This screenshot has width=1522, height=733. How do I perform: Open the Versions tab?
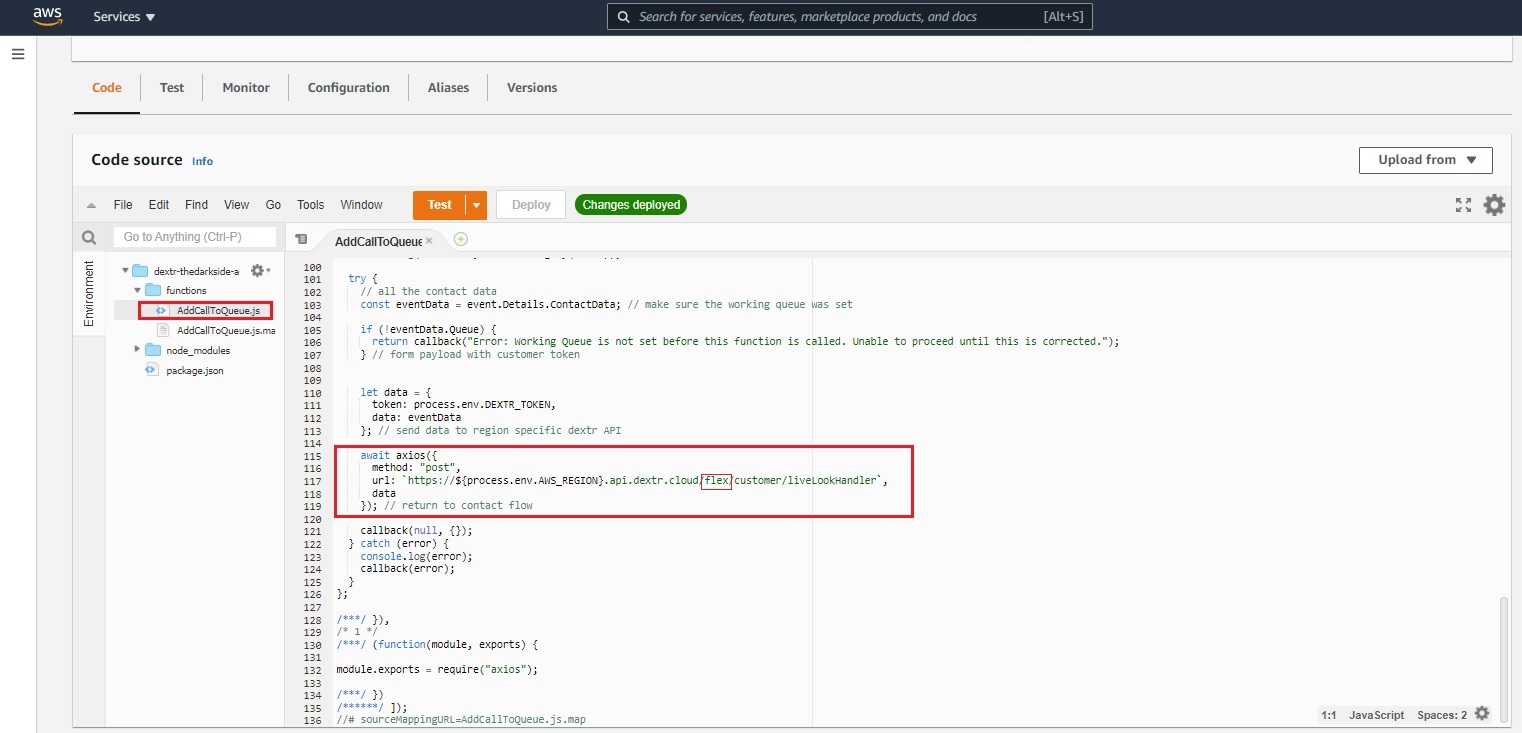pyautogui.click(x=532, y=88)
